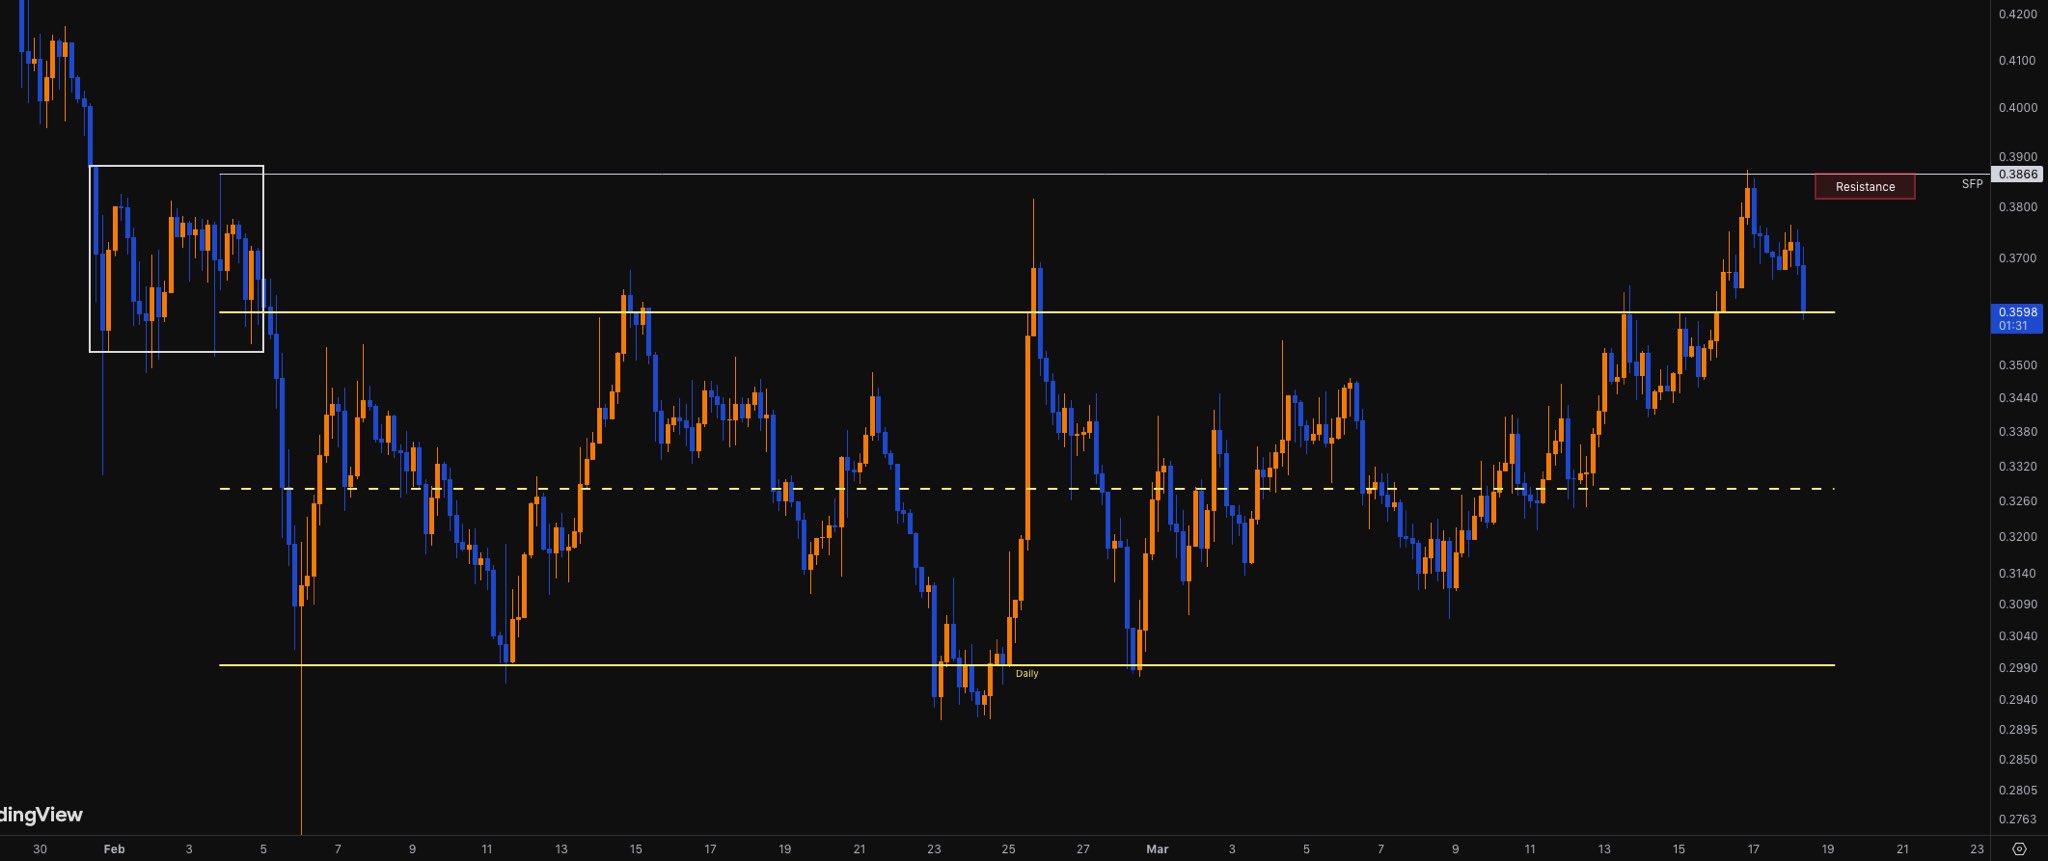Click the 0.3900 price axis value
This screenshot has width=2048, height=861.
click(2017, 157)
